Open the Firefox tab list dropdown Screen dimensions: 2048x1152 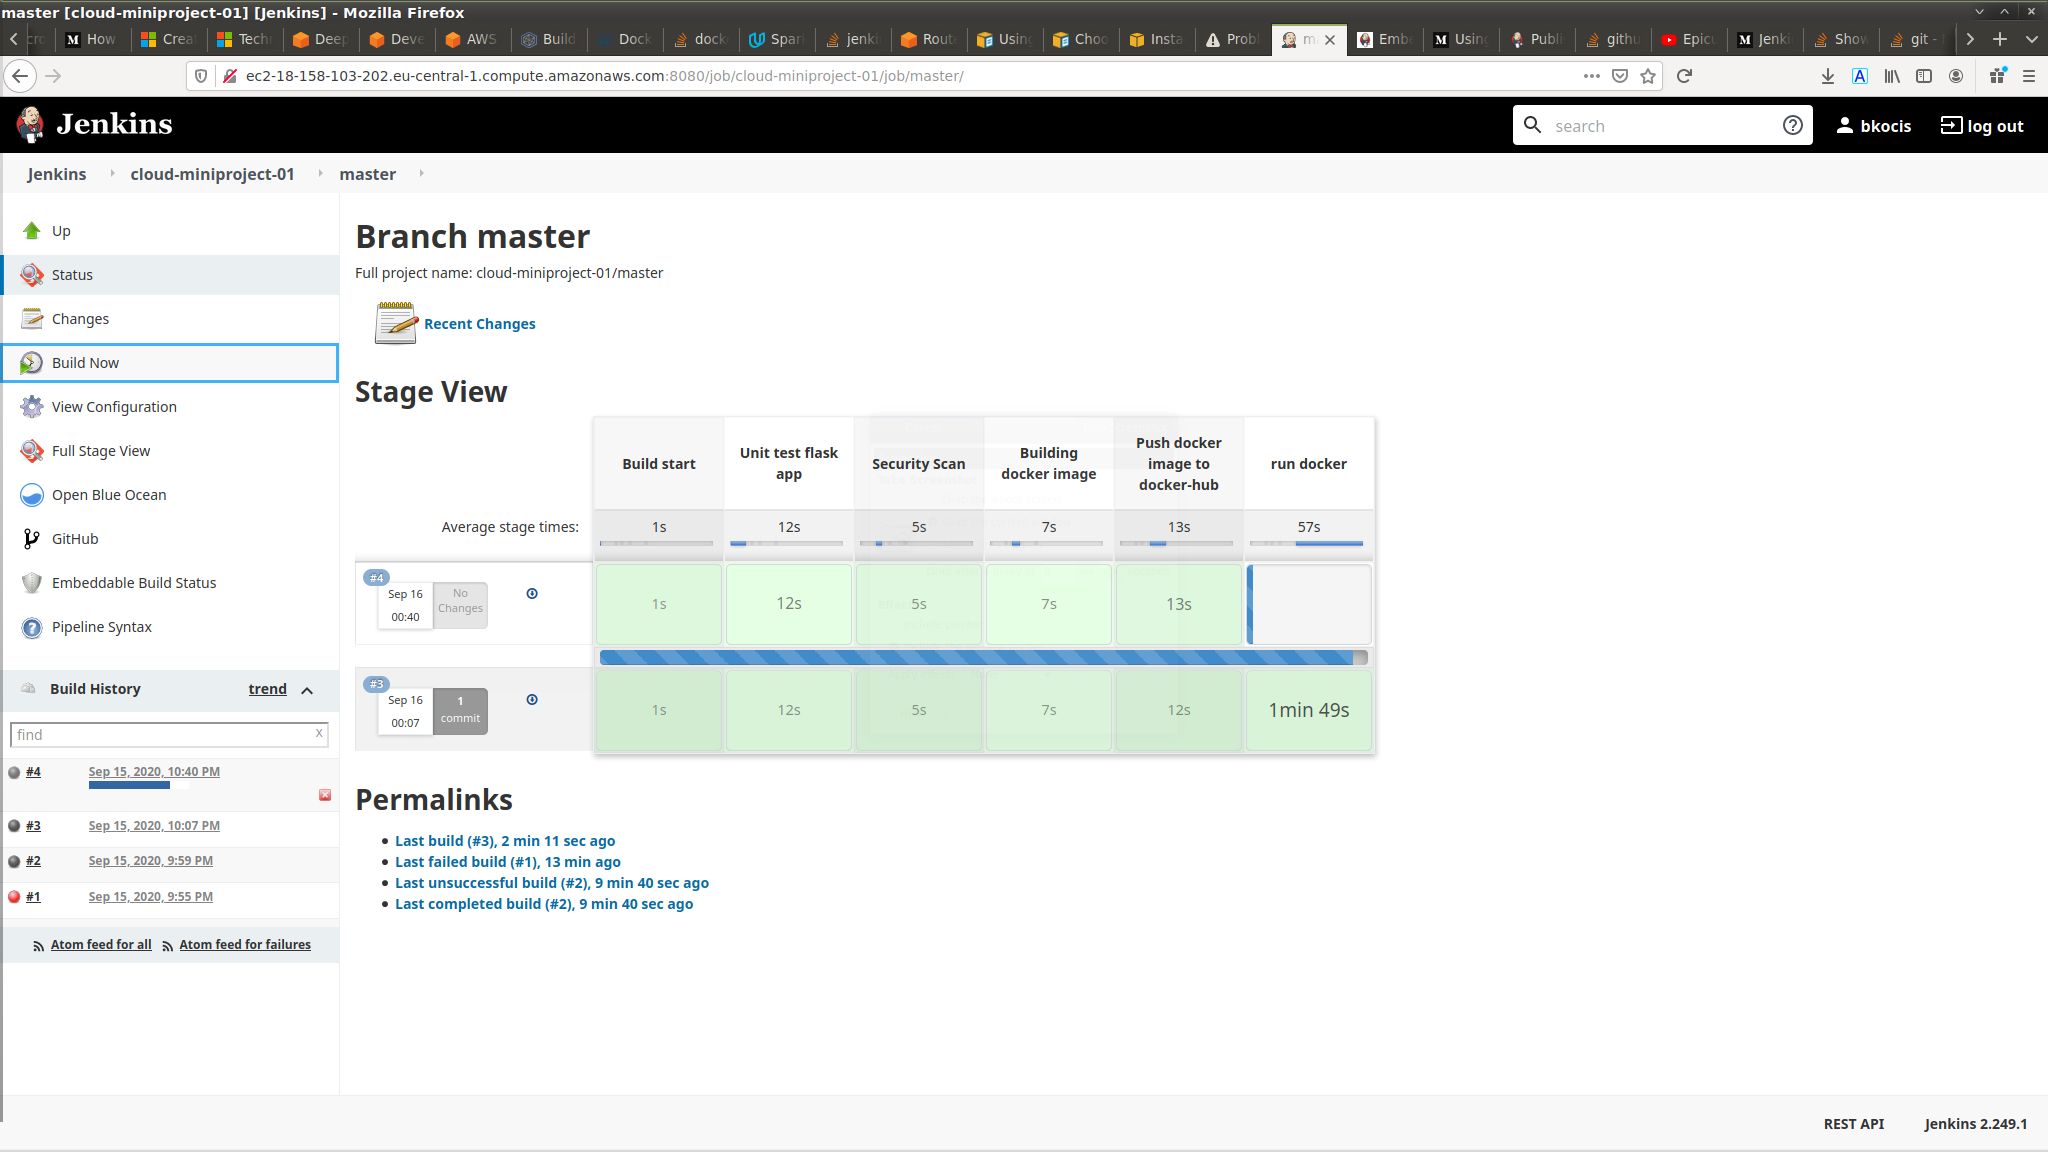tap(2031, 39)
